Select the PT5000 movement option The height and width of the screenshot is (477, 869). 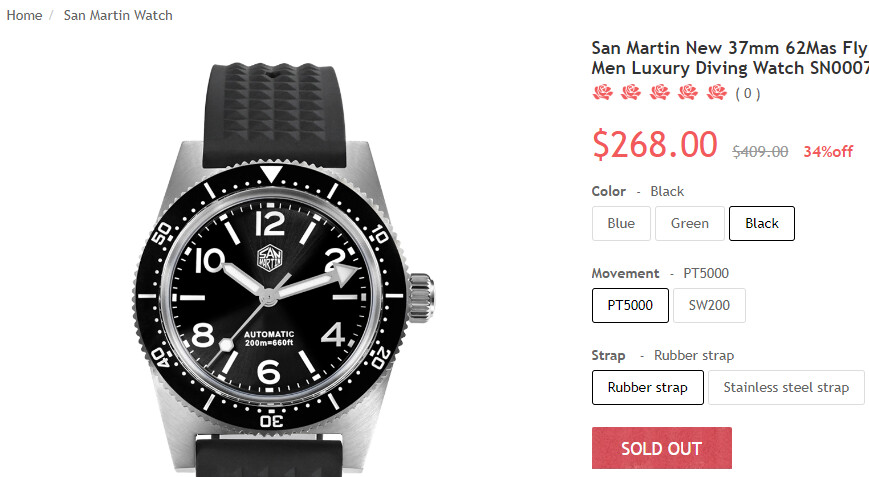point(630,305)
